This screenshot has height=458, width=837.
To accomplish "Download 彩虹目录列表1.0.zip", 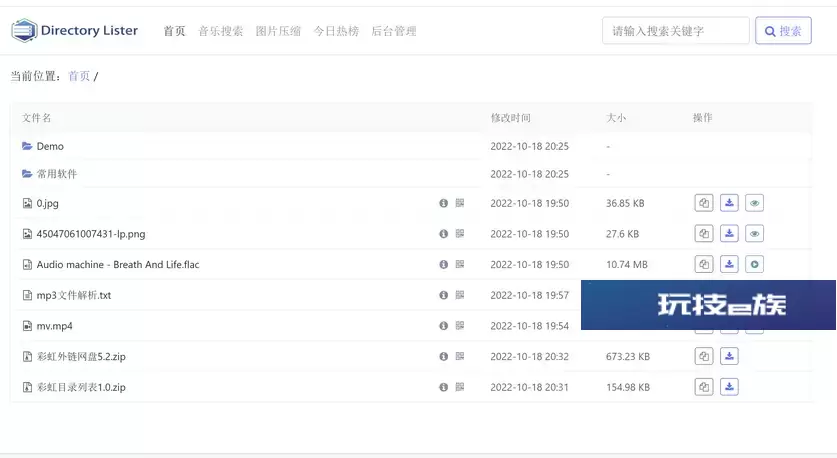I will 729,387.
